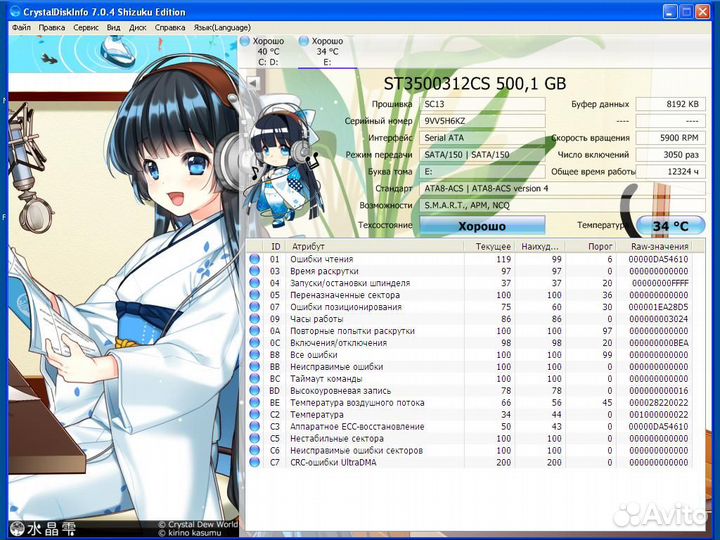Click raw value 000028220022

pos(658,402)
